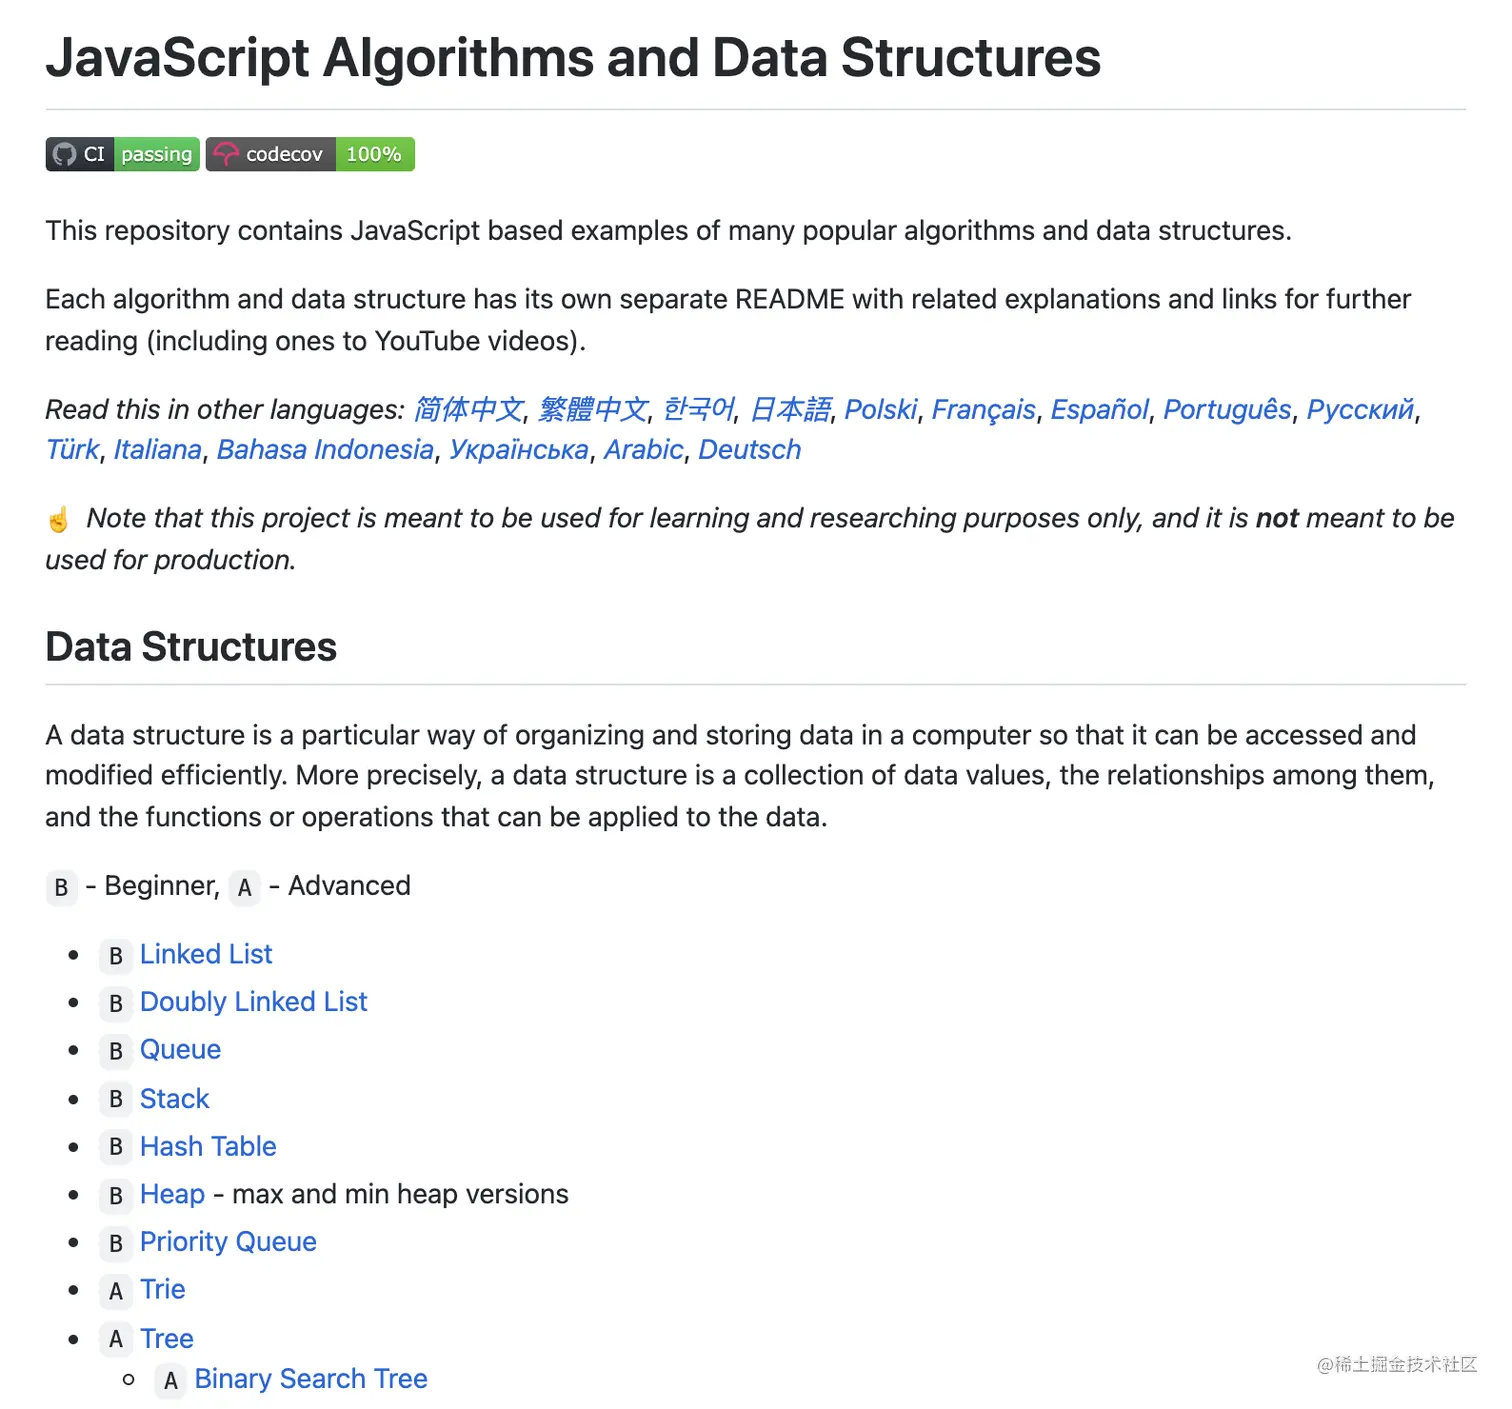1512x1409 pixels.
Task: Open the Русский translation link
Action: [x=1360, y=409]
